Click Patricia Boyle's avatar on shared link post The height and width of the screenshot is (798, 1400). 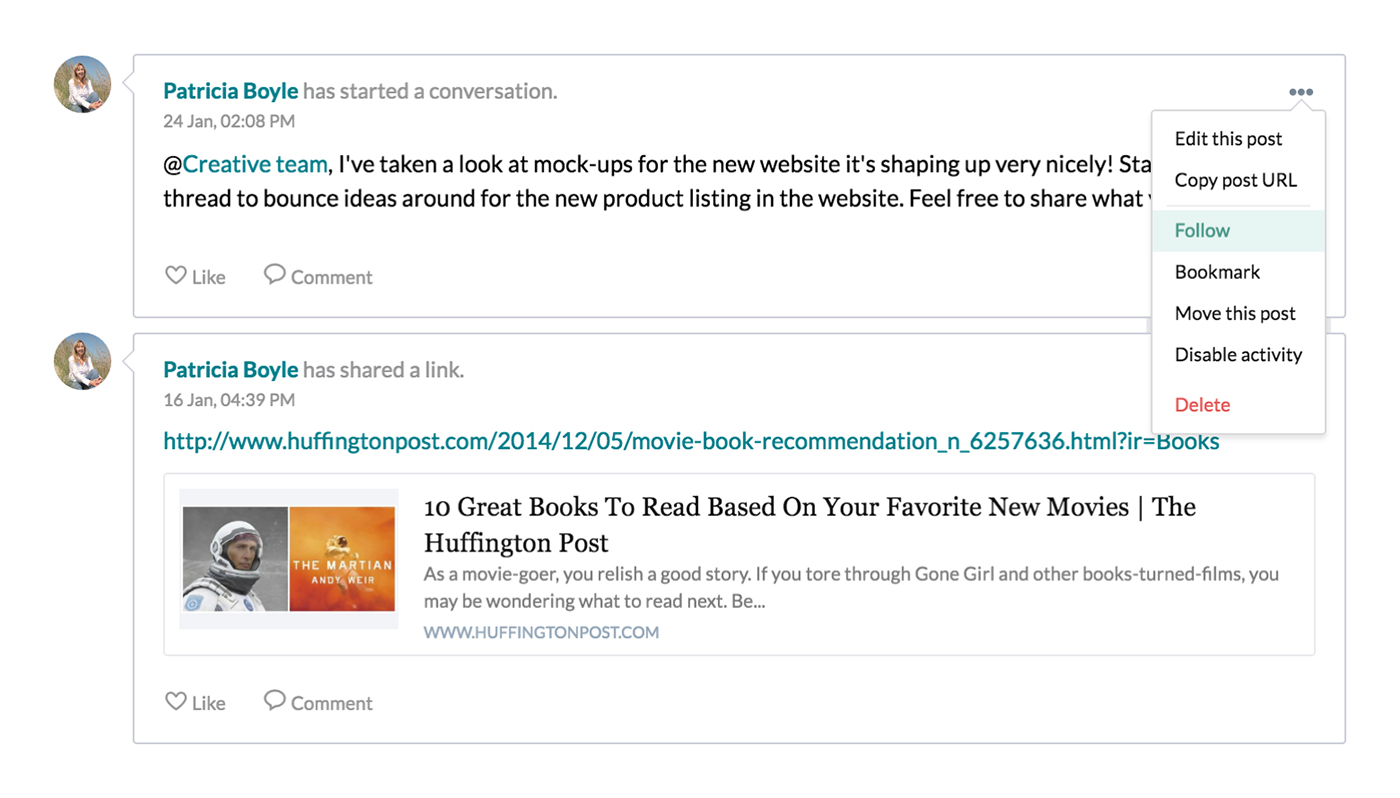coord(82,361)
